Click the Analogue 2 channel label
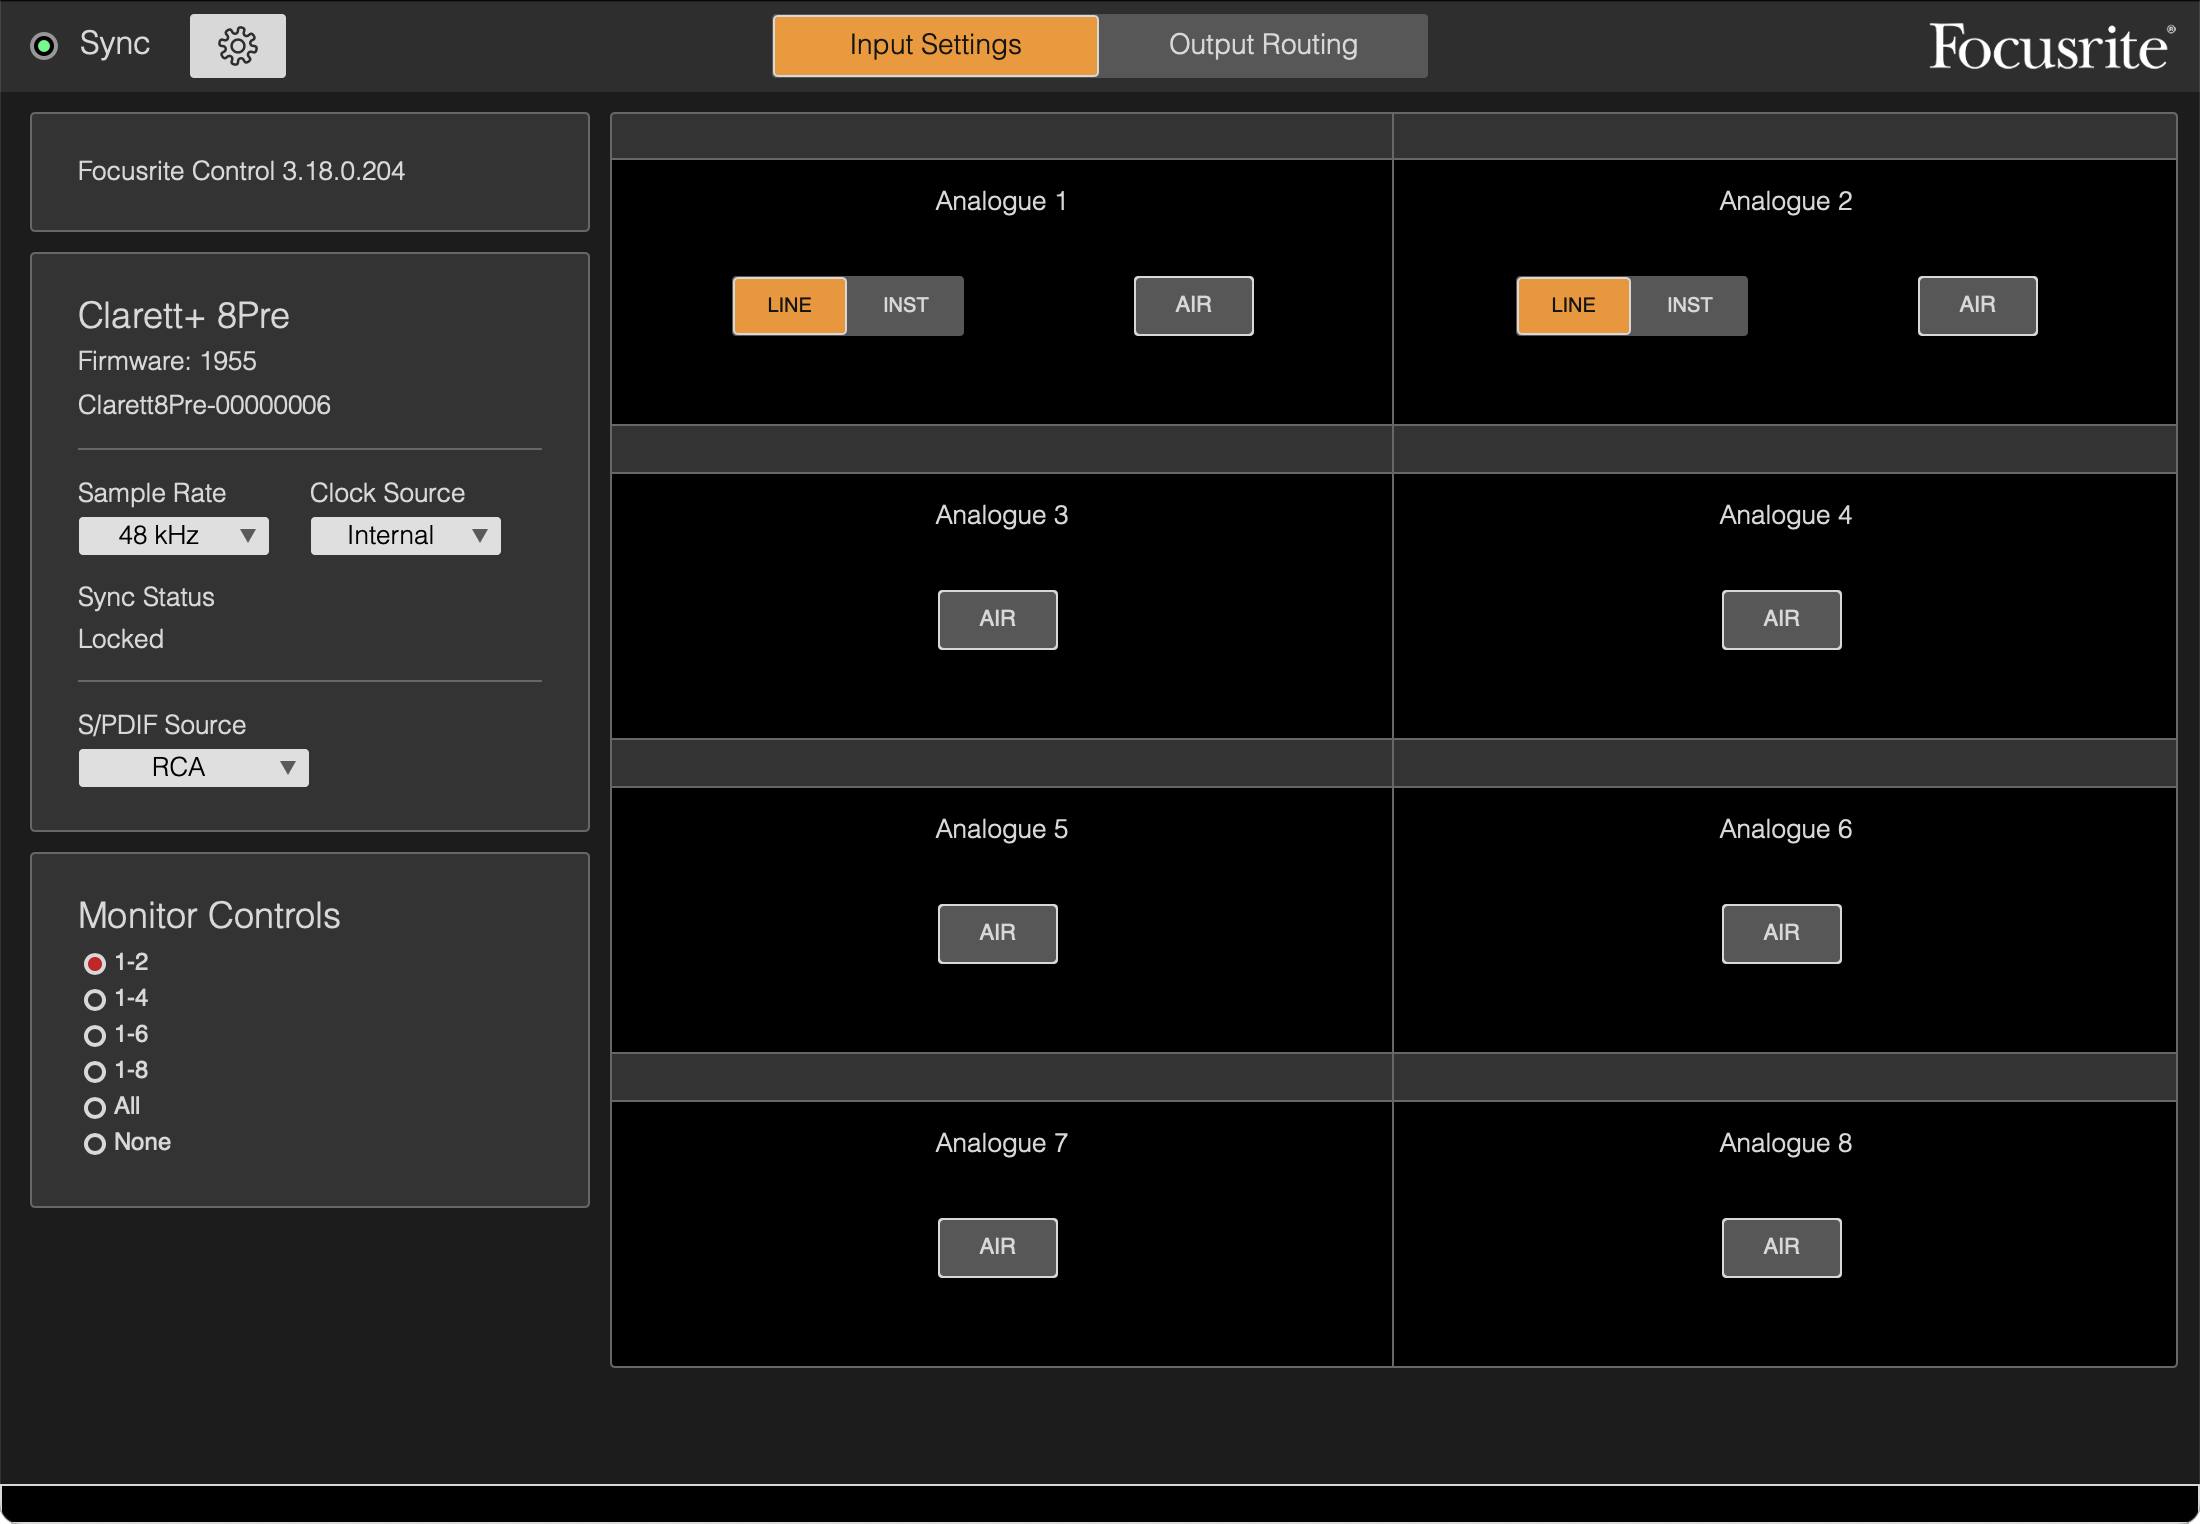Viewport: 2200px width, 1524px height. (x=1785, y=201)
